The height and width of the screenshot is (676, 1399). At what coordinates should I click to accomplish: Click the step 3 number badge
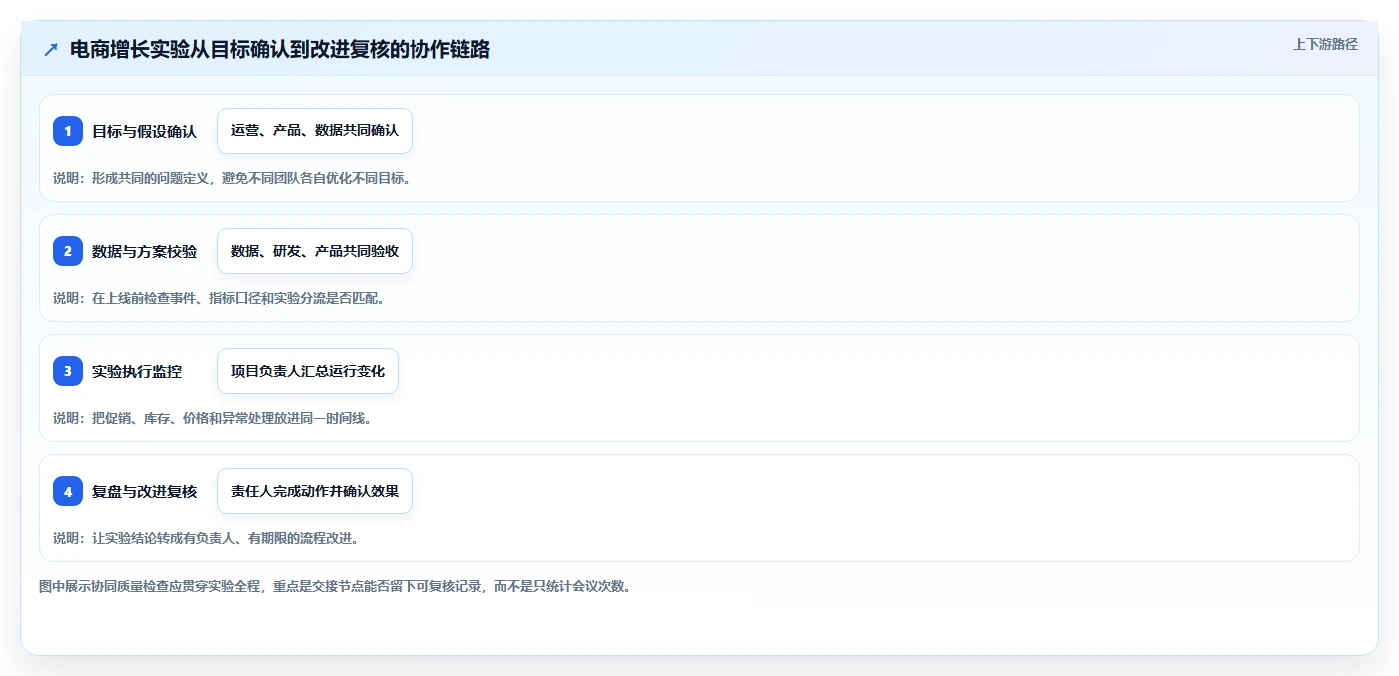coord(68,371)
